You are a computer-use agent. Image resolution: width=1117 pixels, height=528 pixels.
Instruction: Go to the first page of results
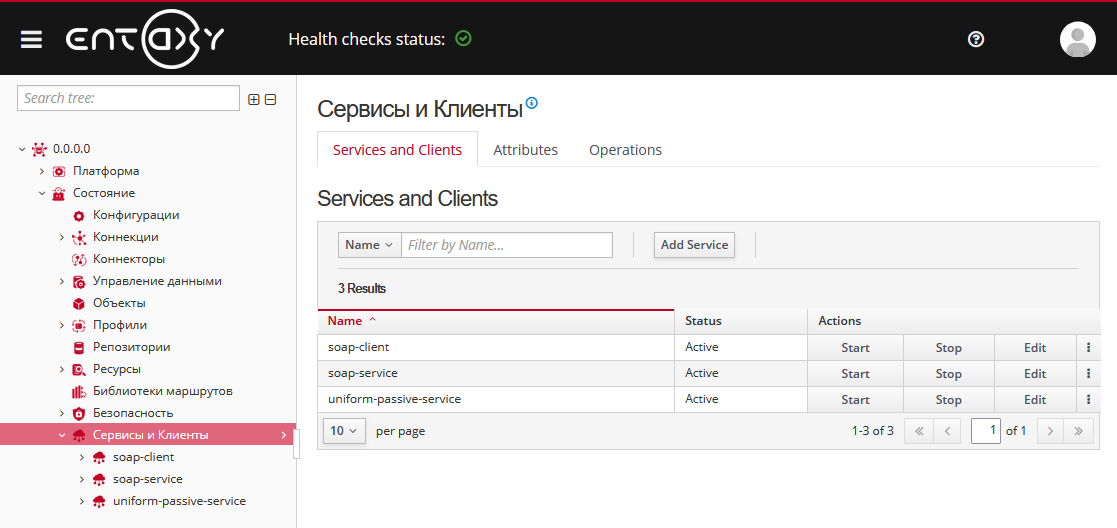click(919, 431)
